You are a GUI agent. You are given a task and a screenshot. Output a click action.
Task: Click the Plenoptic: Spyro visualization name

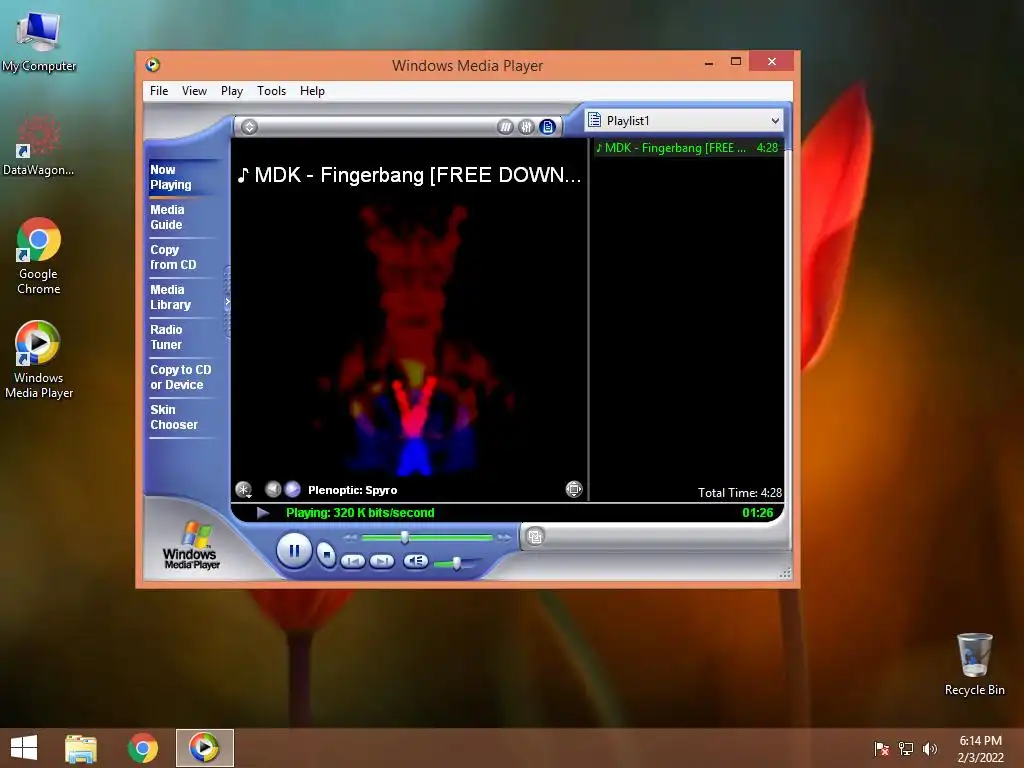(353, 490)
